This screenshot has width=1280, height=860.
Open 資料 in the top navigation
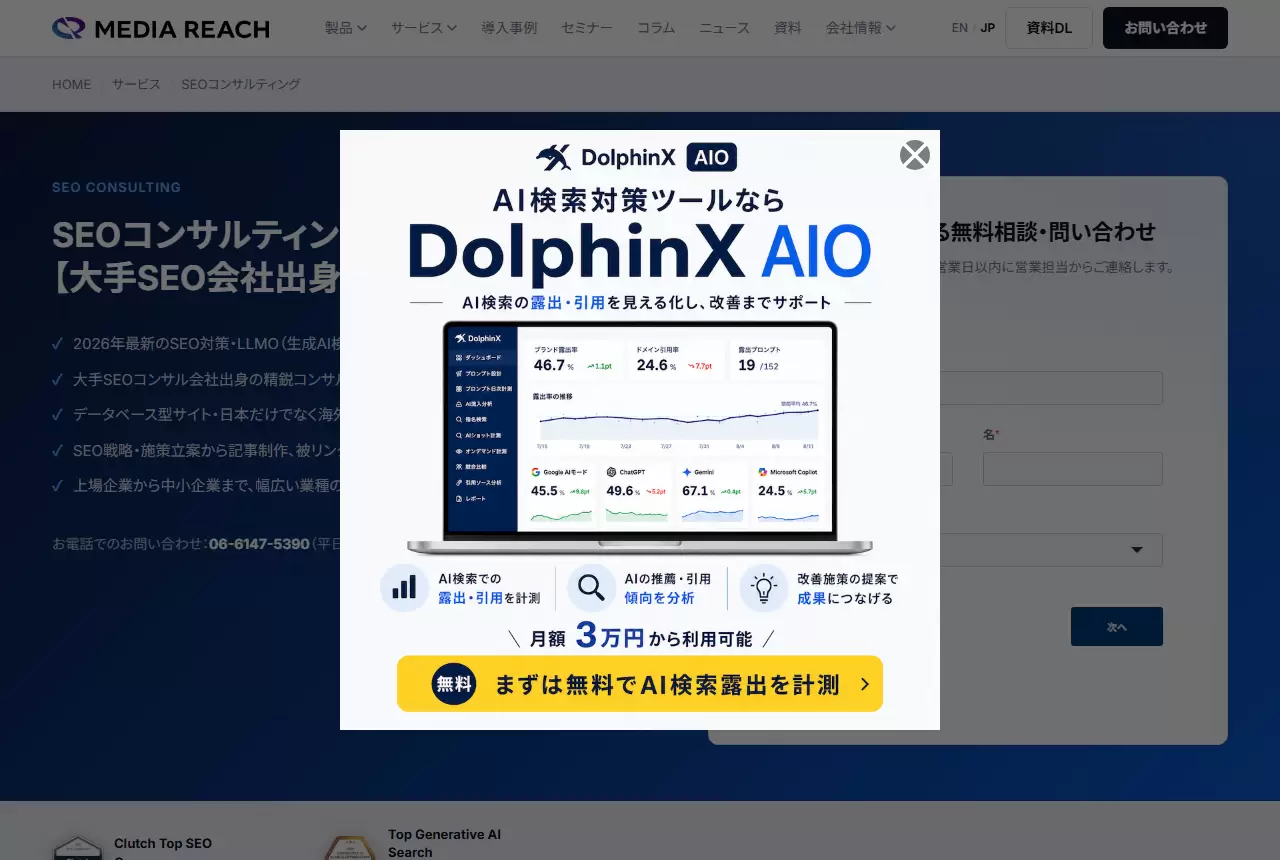[788, 28]
